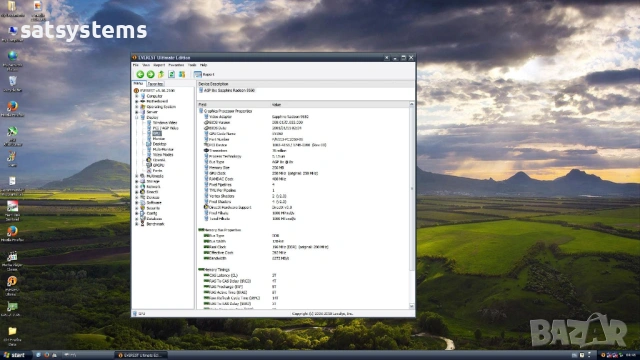
Task: Select the CAS Latency (CL) row
Action: tap(302, 276)
